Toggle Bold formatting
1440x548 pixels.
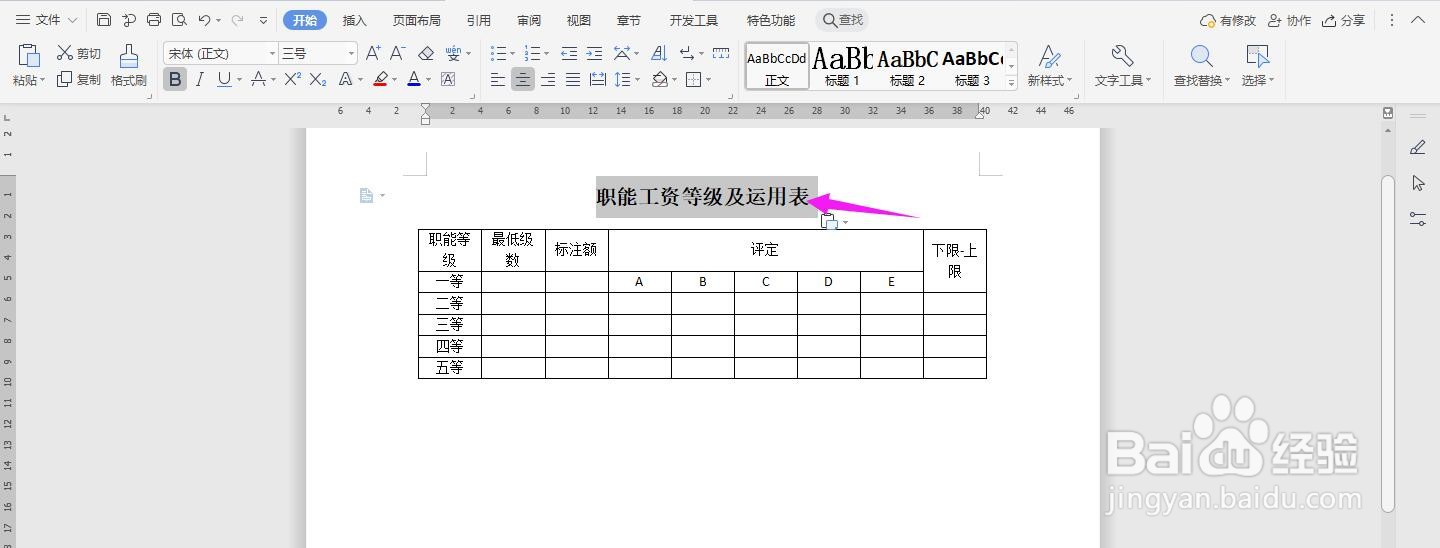(175, 79)
